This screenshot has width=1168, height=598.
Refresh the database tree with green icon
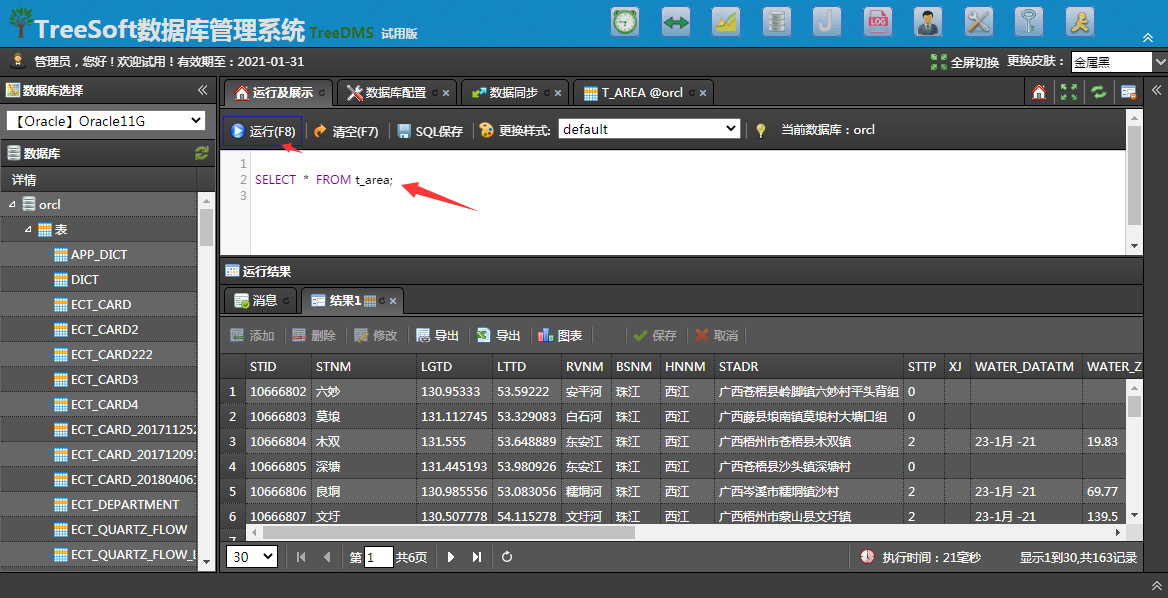coord(202,153)
